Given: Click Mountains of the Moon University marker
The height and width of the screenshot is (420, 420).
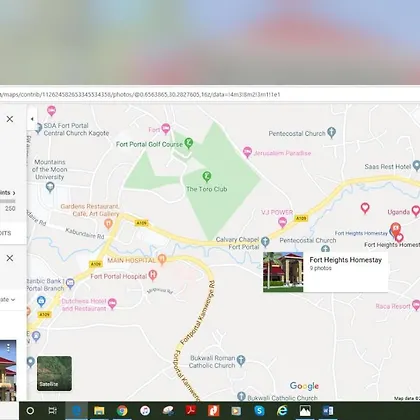Looking at the screenshot, I should (50, 187).
